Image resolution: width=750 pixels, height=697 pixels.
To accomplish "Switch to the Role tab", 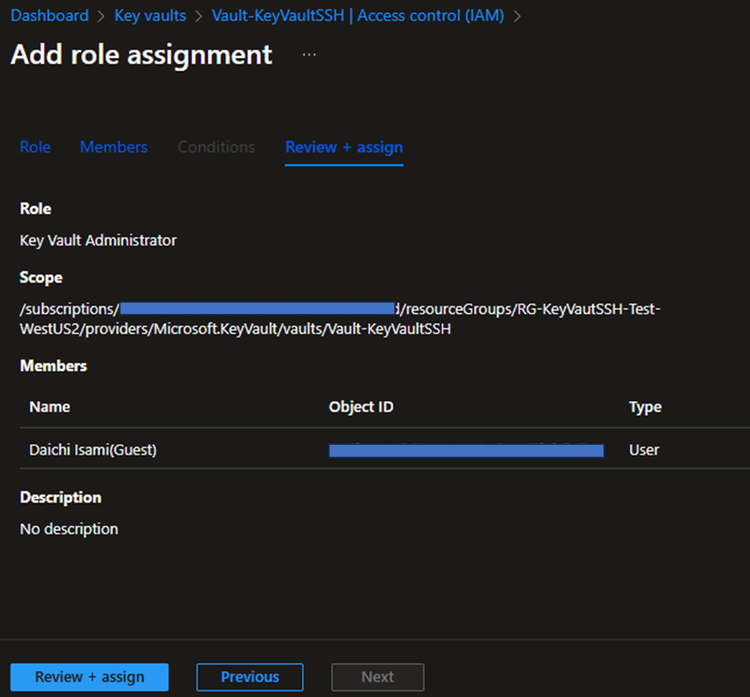I will (35, 147).
